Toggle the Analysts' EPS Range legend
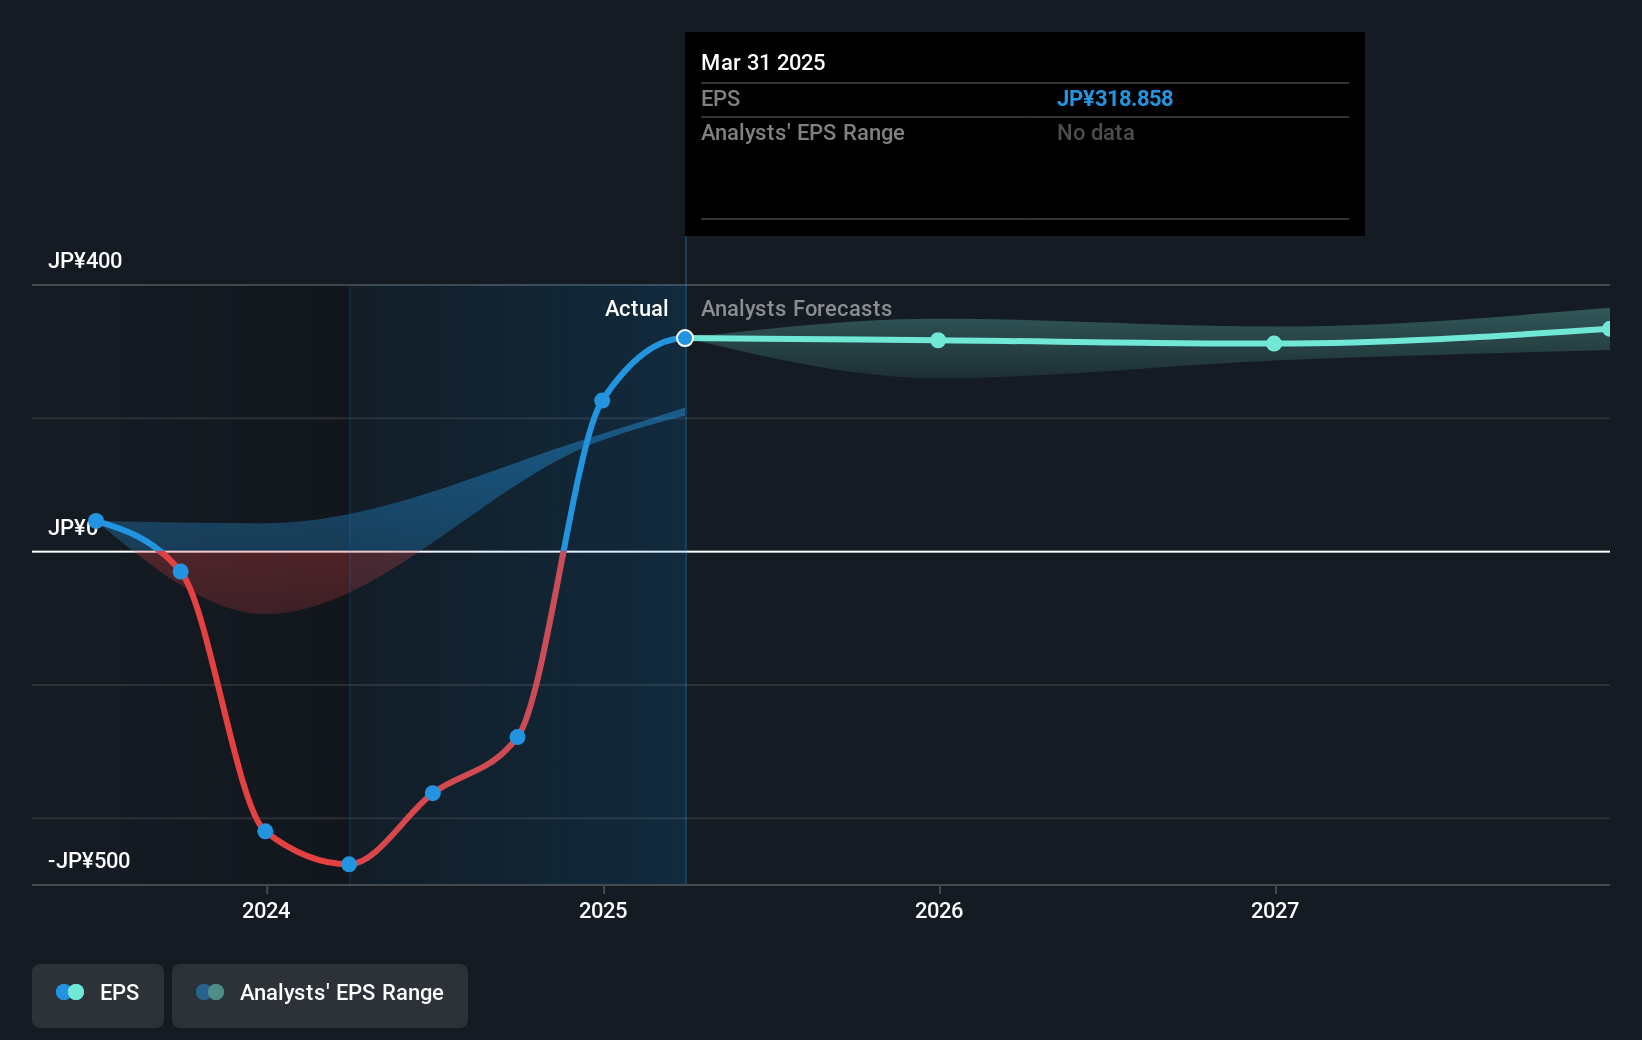 point(320,995)
